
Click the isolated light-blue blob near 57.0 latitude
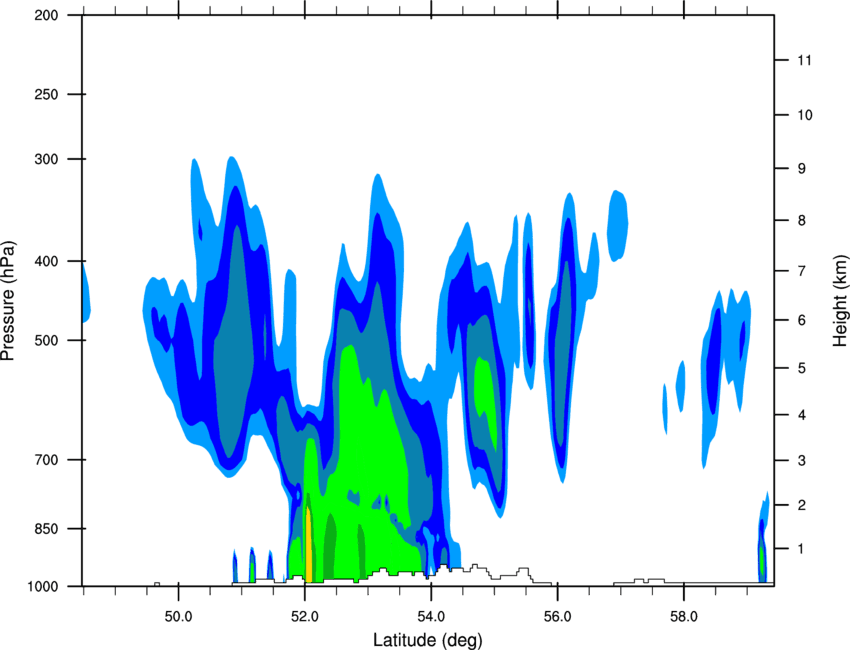click(x=617, y=226)
